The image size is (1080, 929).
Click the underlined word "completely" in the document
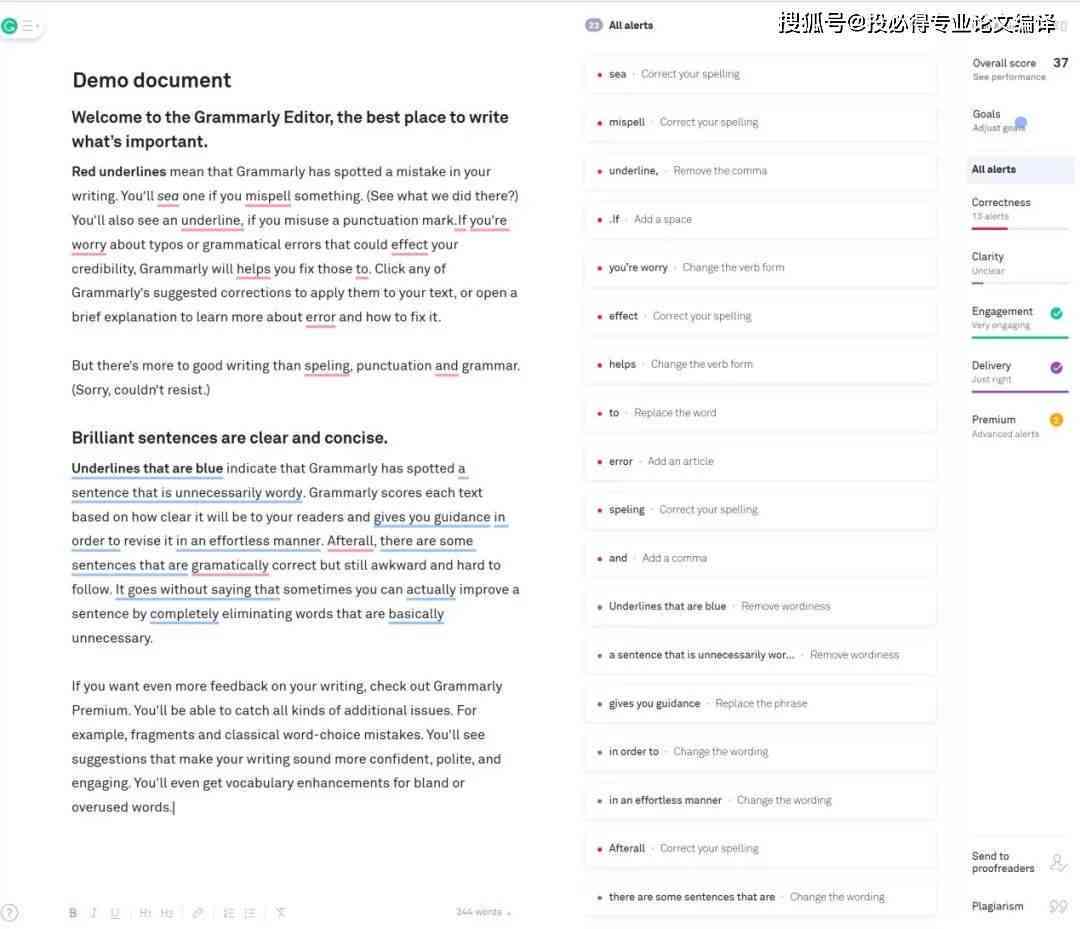pyautogui.click(x=184, y=614)
